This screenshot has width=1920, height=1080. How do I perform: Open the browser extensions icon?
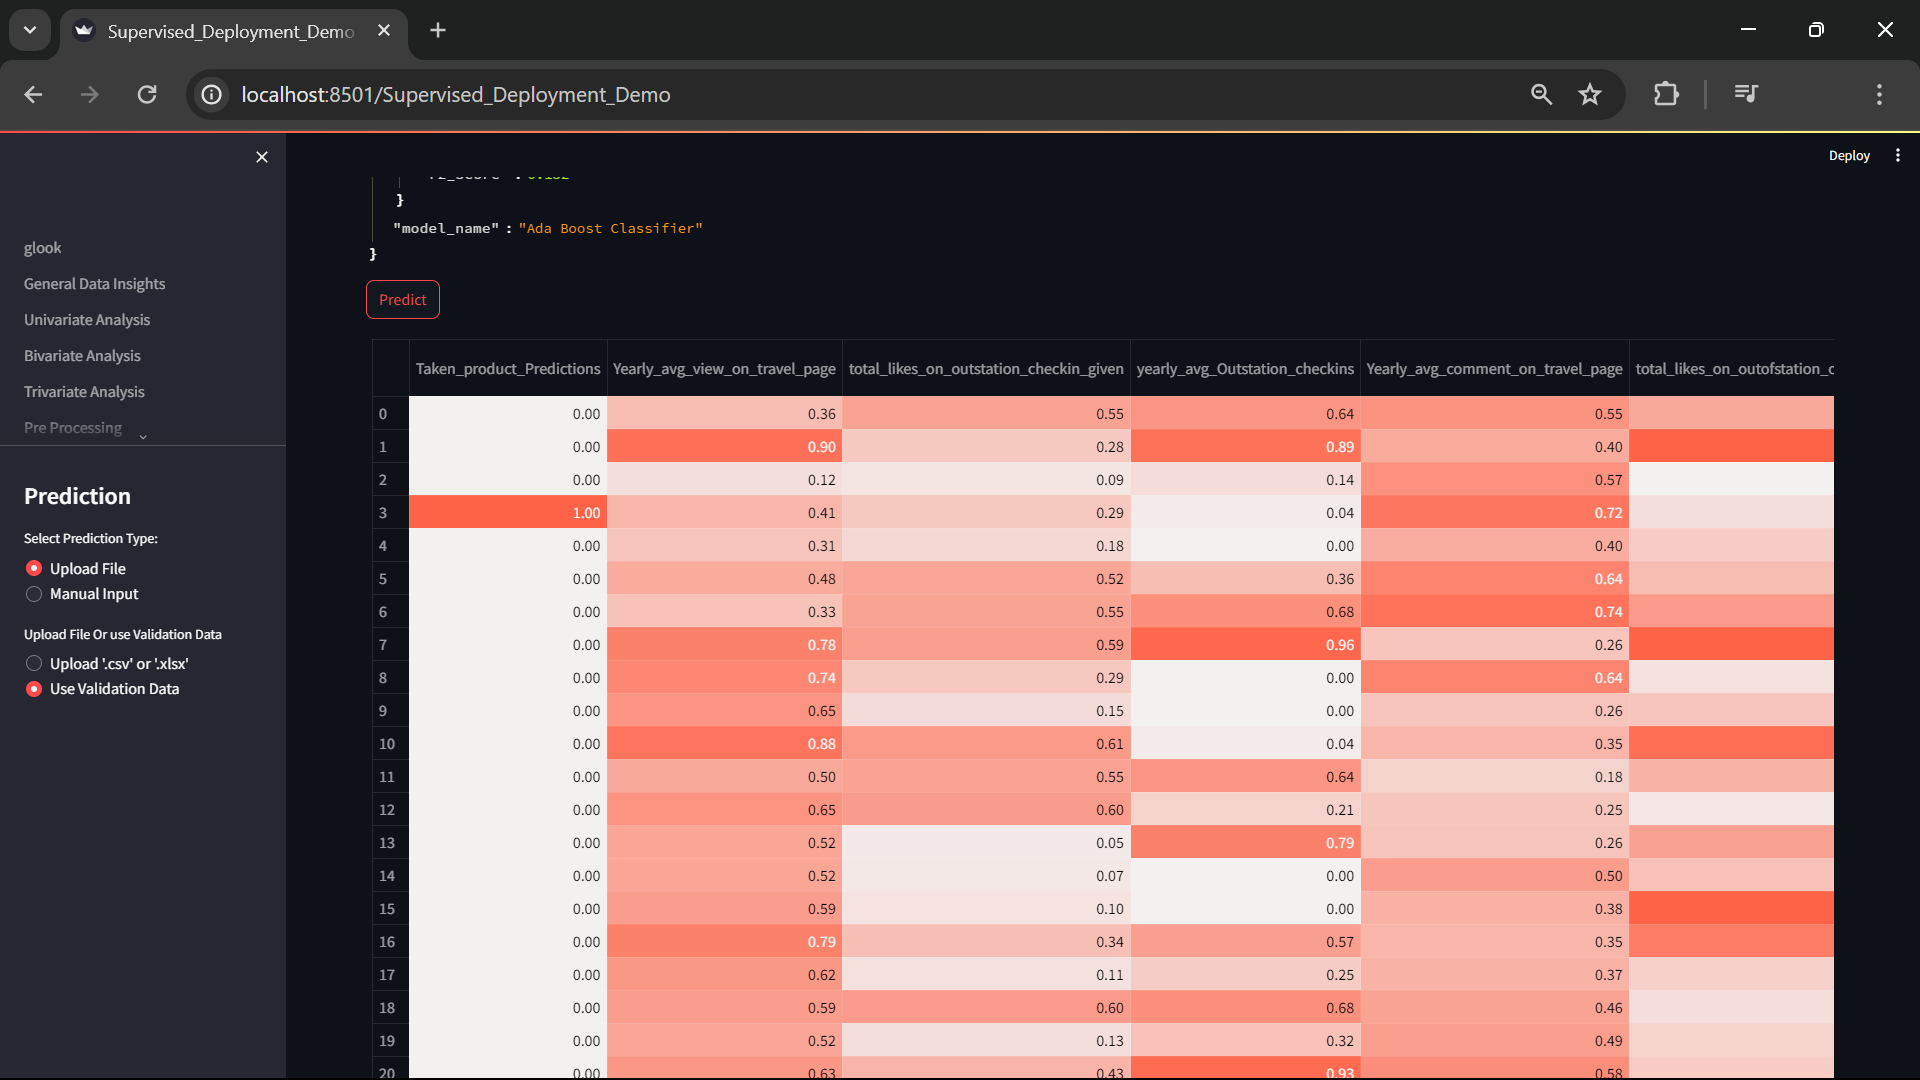tap(1666, 94)
